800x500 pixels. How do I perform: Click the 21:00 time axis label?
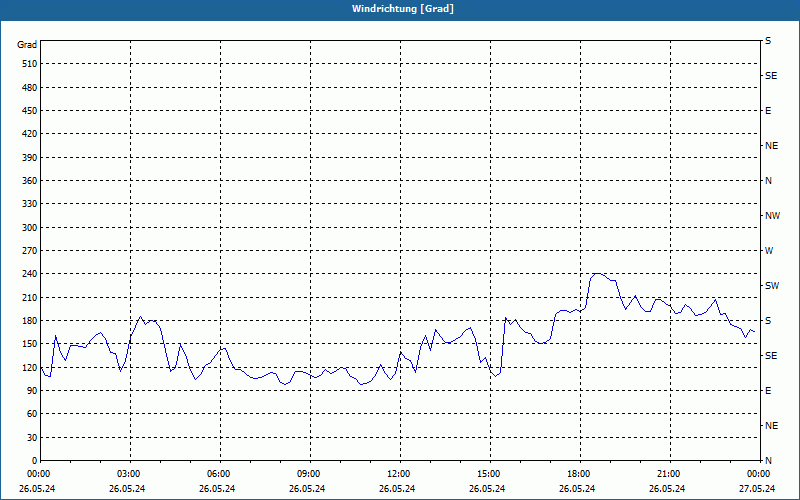click(670, 473)
